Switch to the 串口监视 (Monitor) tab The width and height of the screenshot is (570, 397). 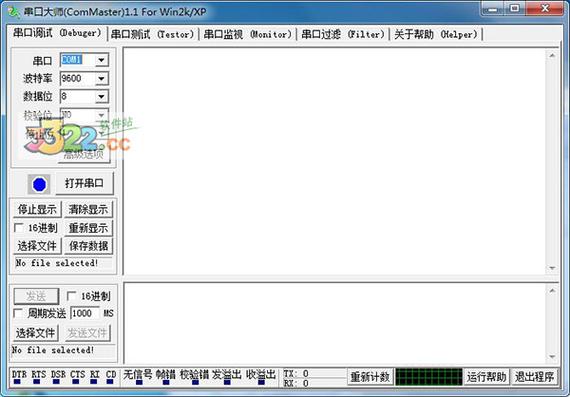tap(248, 35)
